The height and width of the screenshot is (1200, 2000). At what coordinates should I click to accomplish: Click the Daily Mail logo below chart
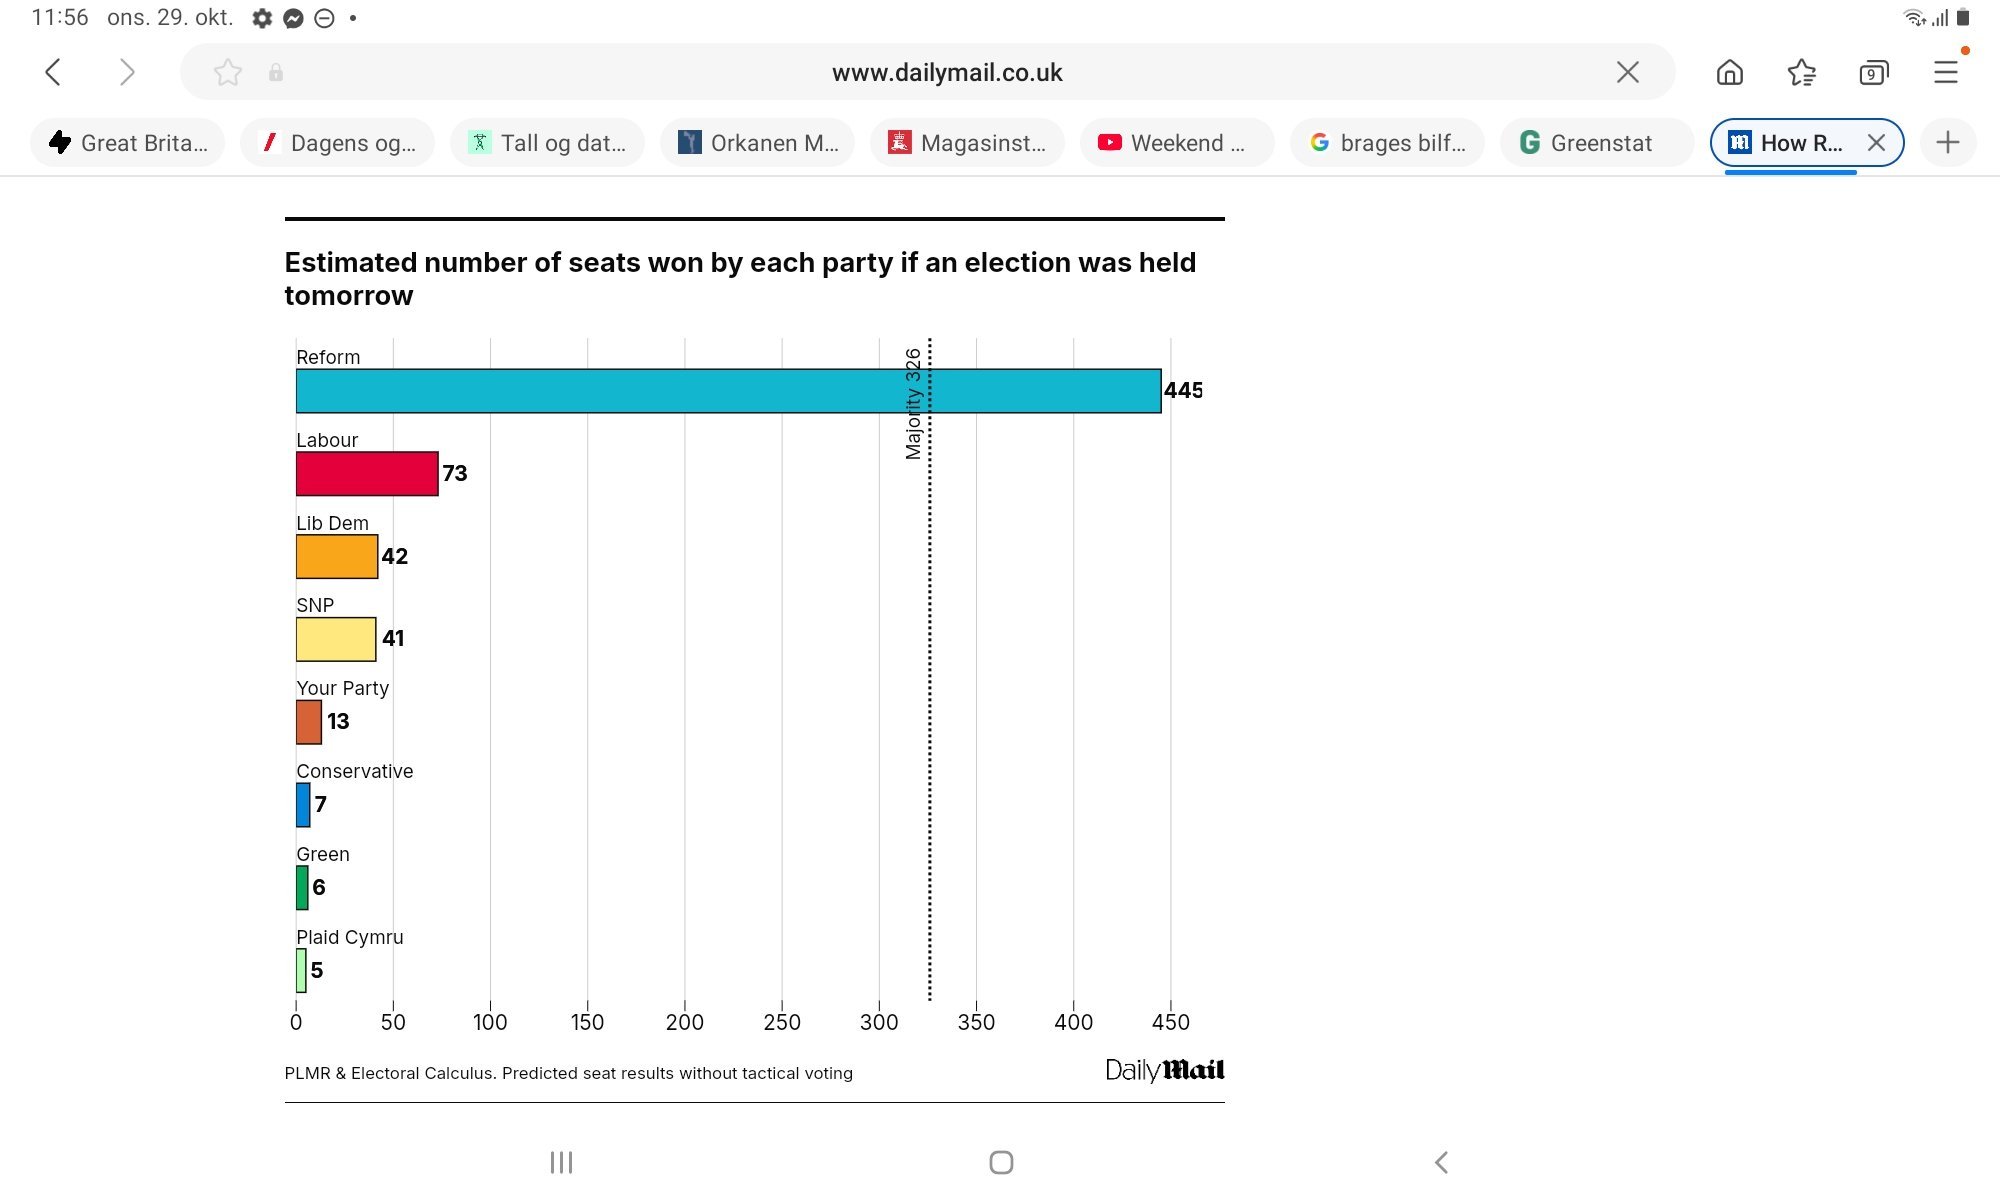[x=1164, y=1070]
